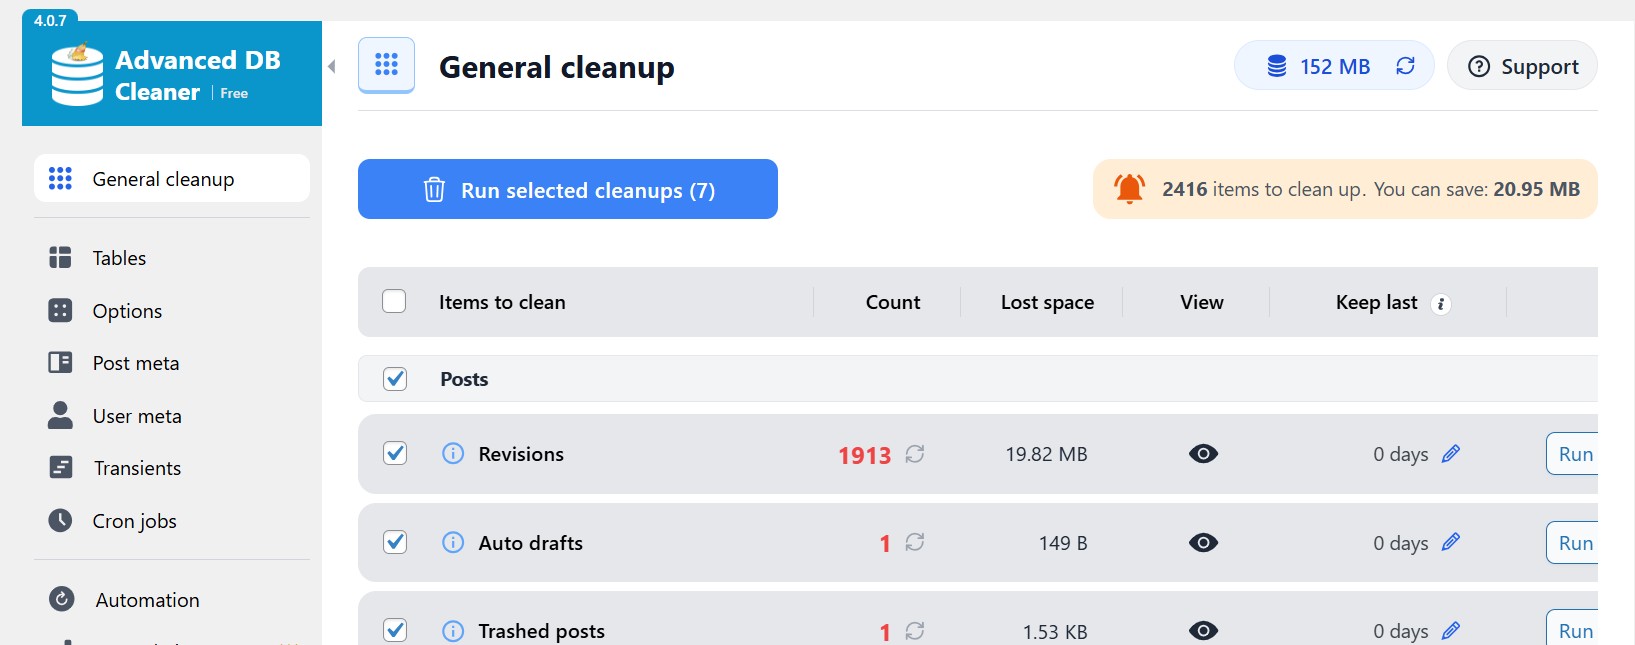The height and width of the screenshot is (645, 1635).
Task: Refresh the Auto drafts count
Action: (x=914, y=543)
